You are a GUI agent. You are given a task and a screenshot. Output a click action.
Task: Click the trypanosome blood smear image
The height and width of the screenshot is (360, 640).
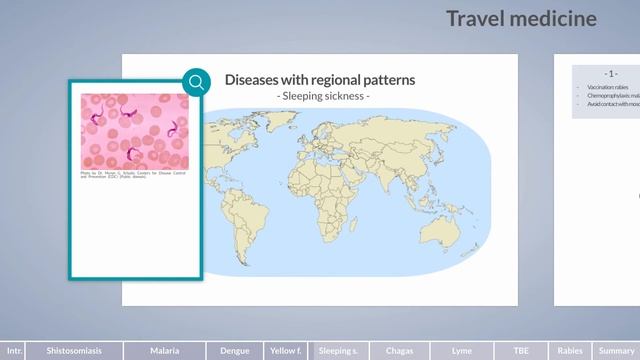coord(135,131)
